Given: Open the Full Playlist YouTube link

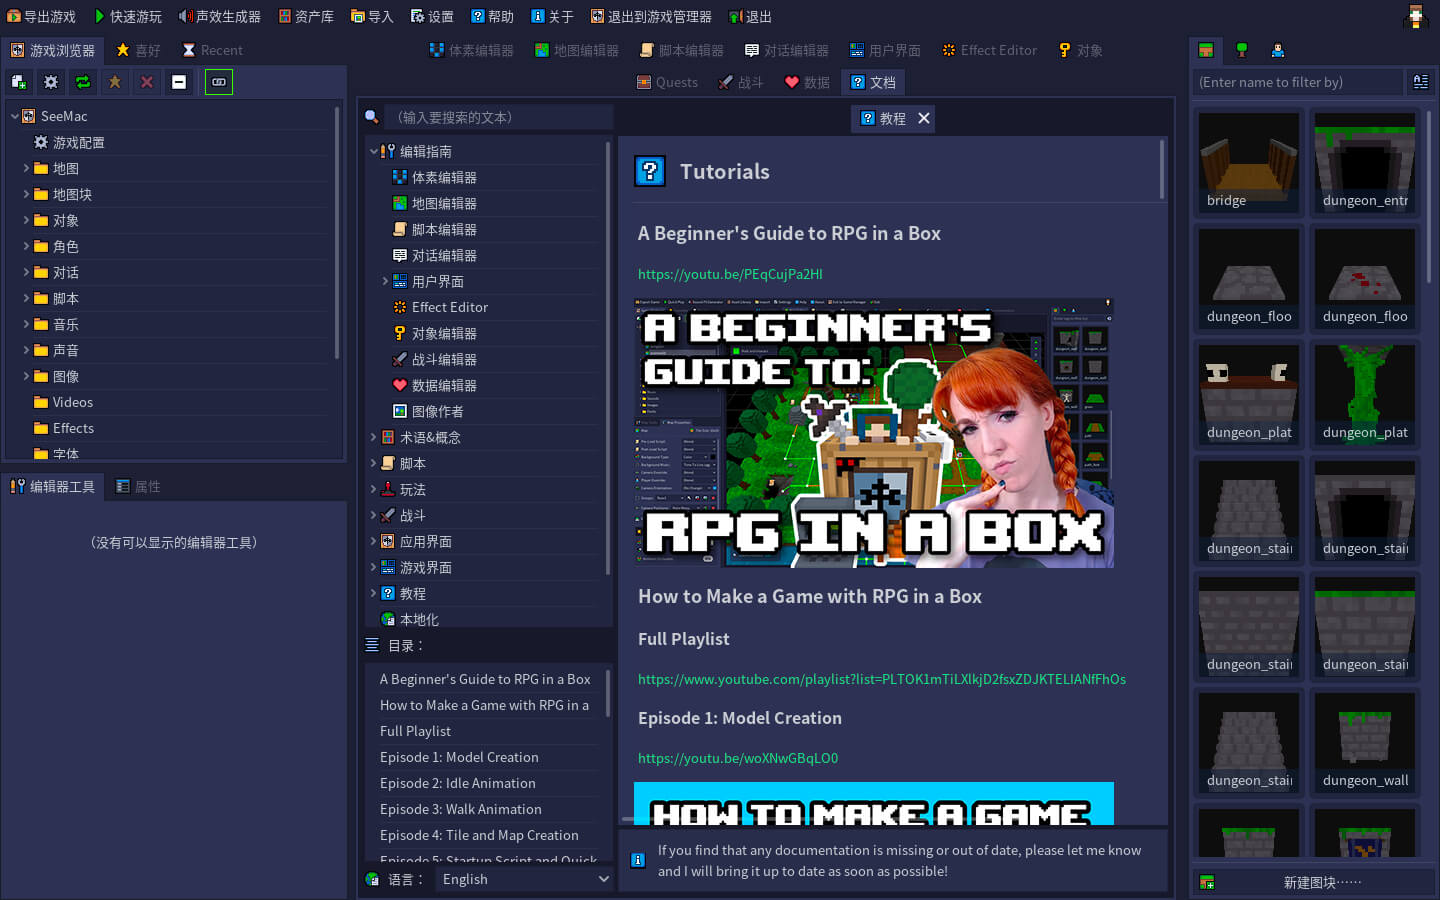Looking at the screenshot, I should point(882,679).
